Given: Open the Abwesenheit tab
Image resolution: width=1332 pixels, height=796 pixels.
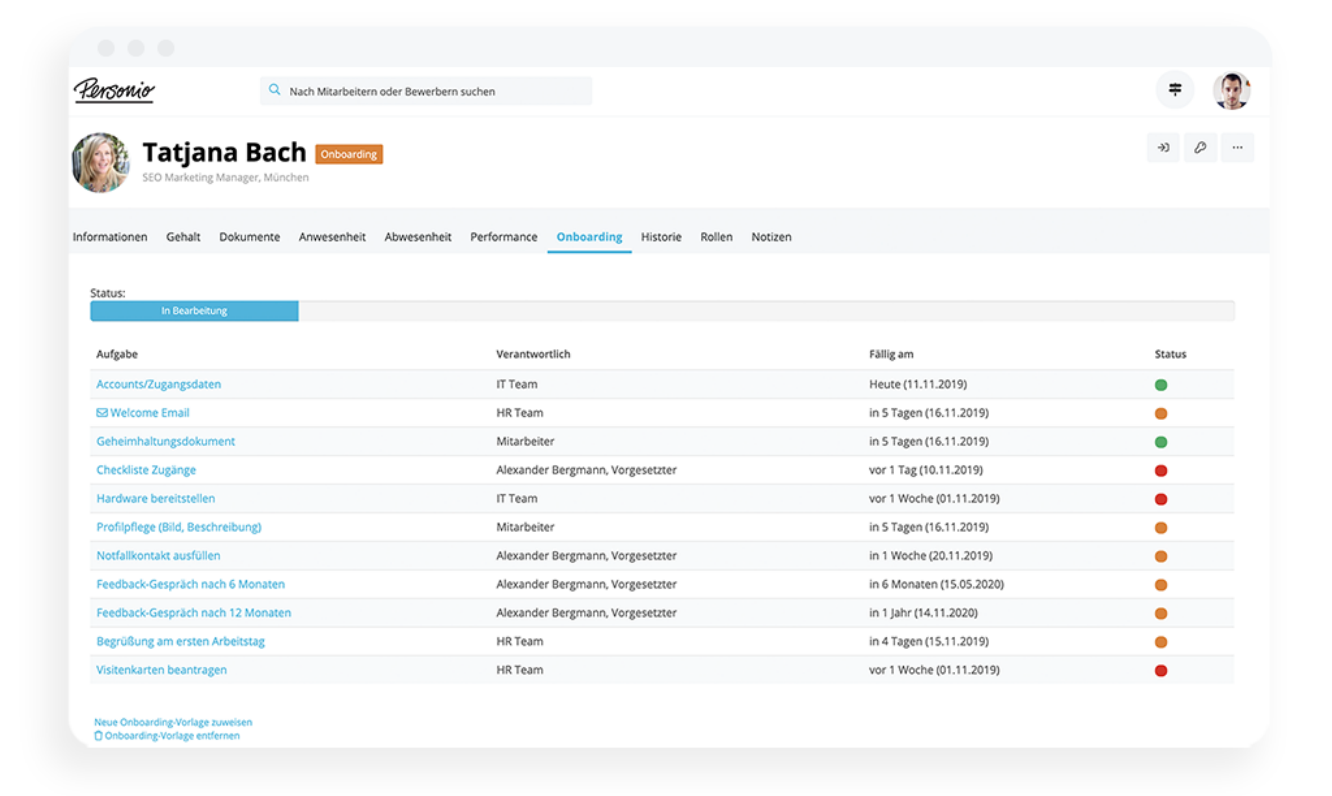Looking at the screenshot, I should click(x=418, y=237).
